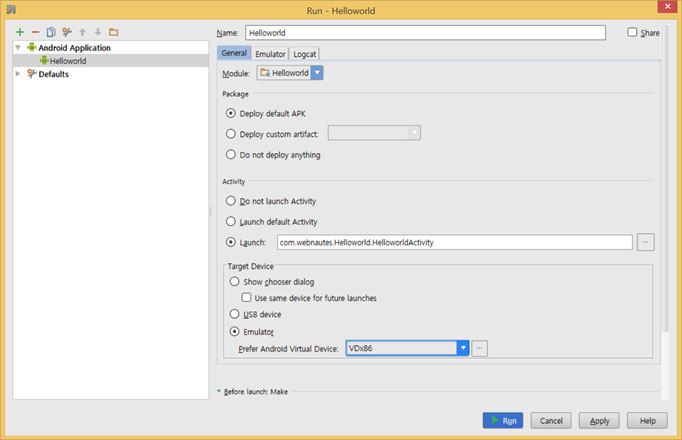Open Prefer Android Virtual Device dropdown arrow
This screenshot has height=440, width=682.
pyautogui.click(x=463, y=348)
